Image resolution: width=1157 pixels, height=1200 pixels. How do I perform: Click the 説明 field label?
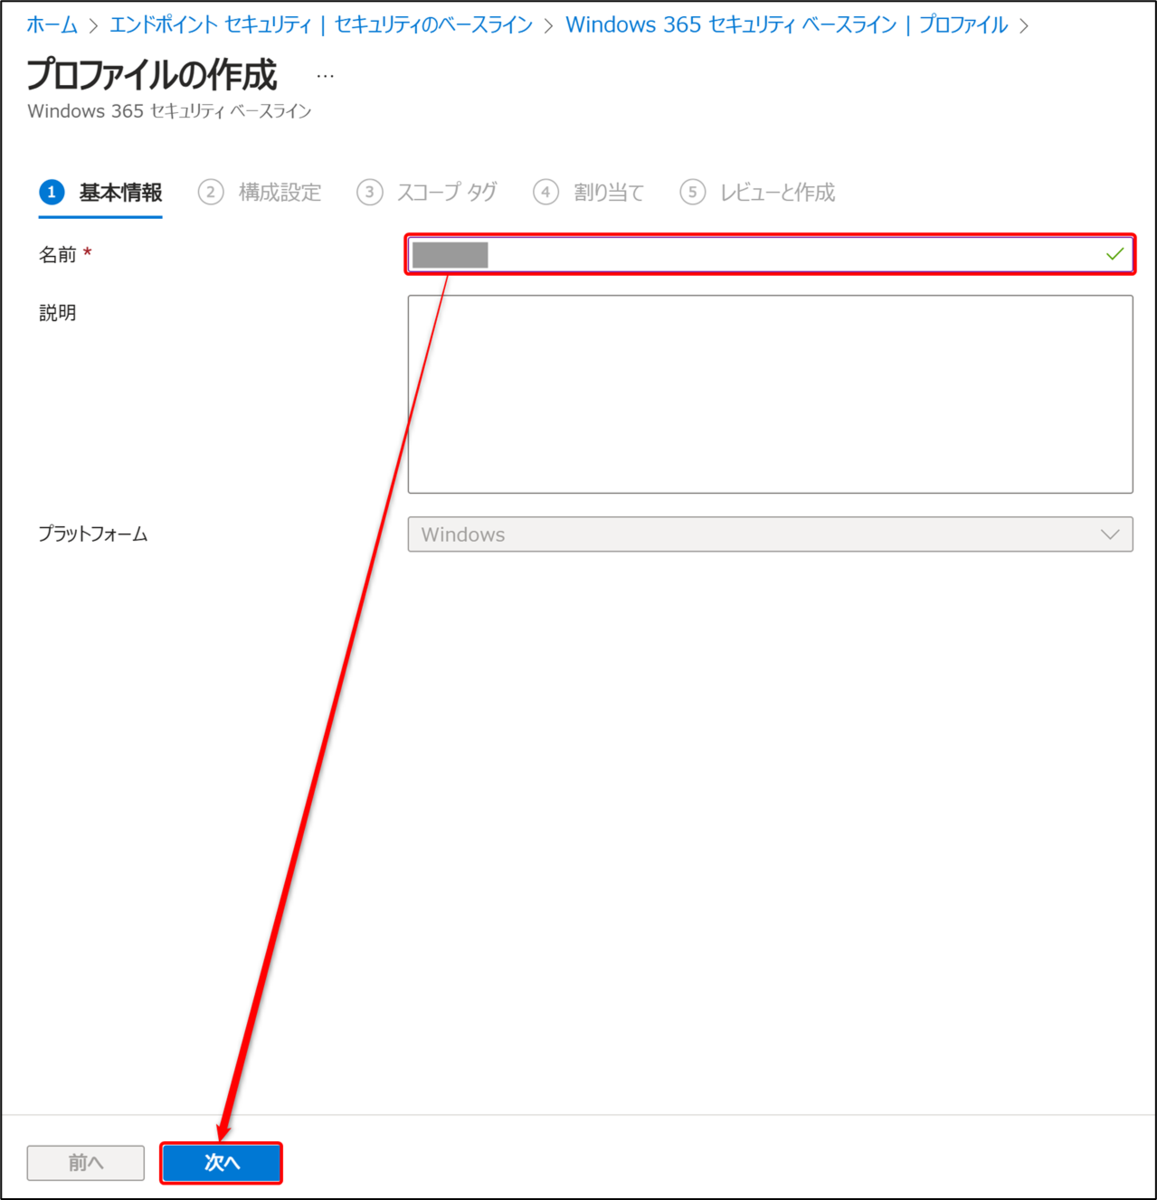[58, 313]
